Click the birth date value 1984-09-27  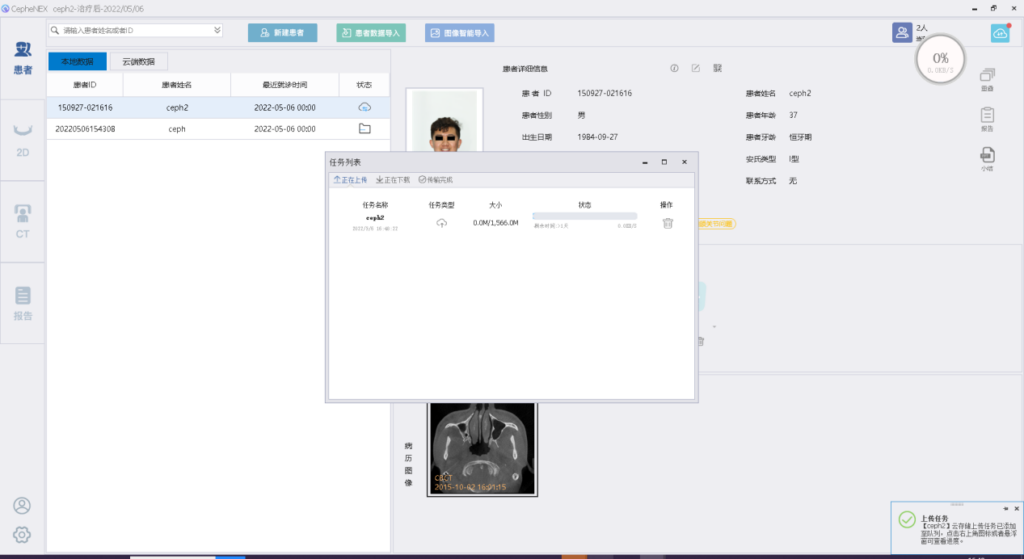tap(597, 137)
